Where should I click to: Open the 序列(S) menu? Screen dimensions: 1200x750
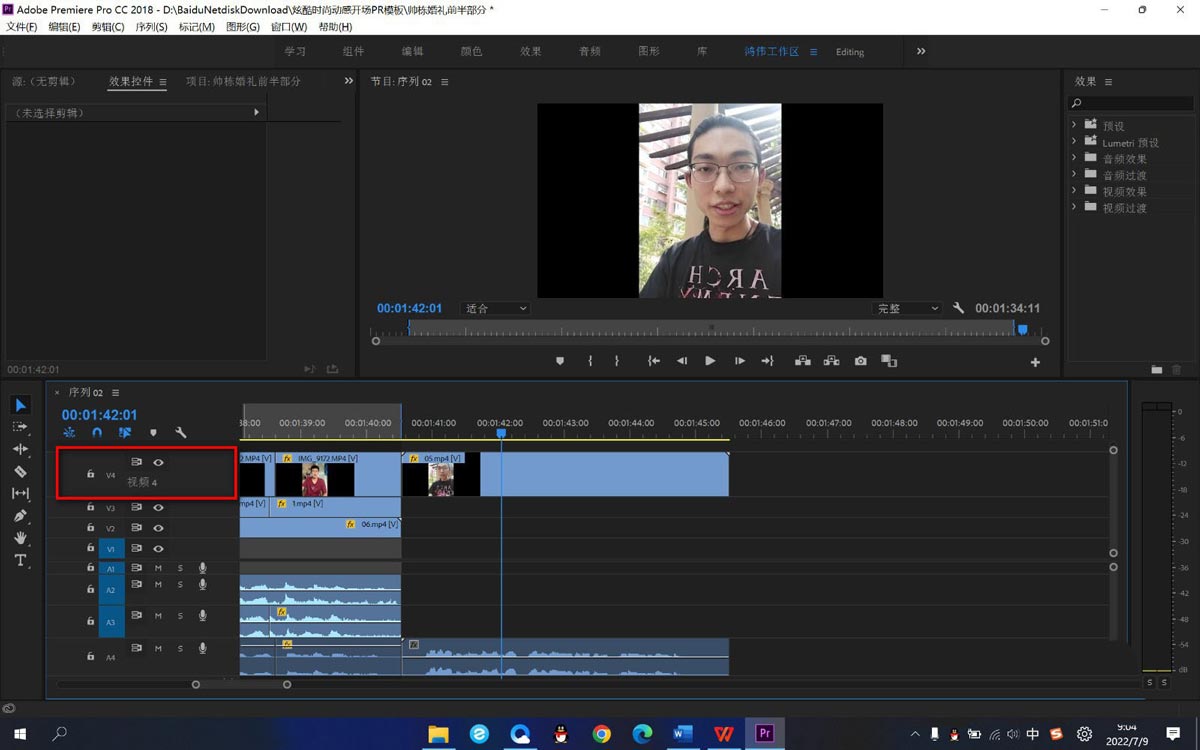(151, 27)
